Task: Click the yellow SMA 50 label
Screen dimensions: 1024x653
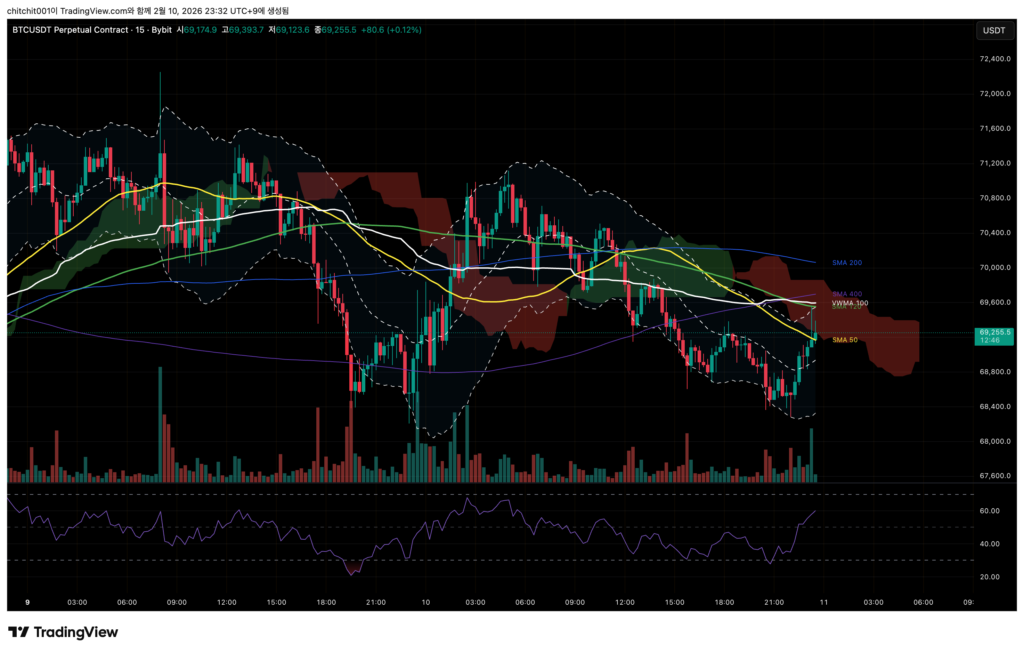Action: 845,340
